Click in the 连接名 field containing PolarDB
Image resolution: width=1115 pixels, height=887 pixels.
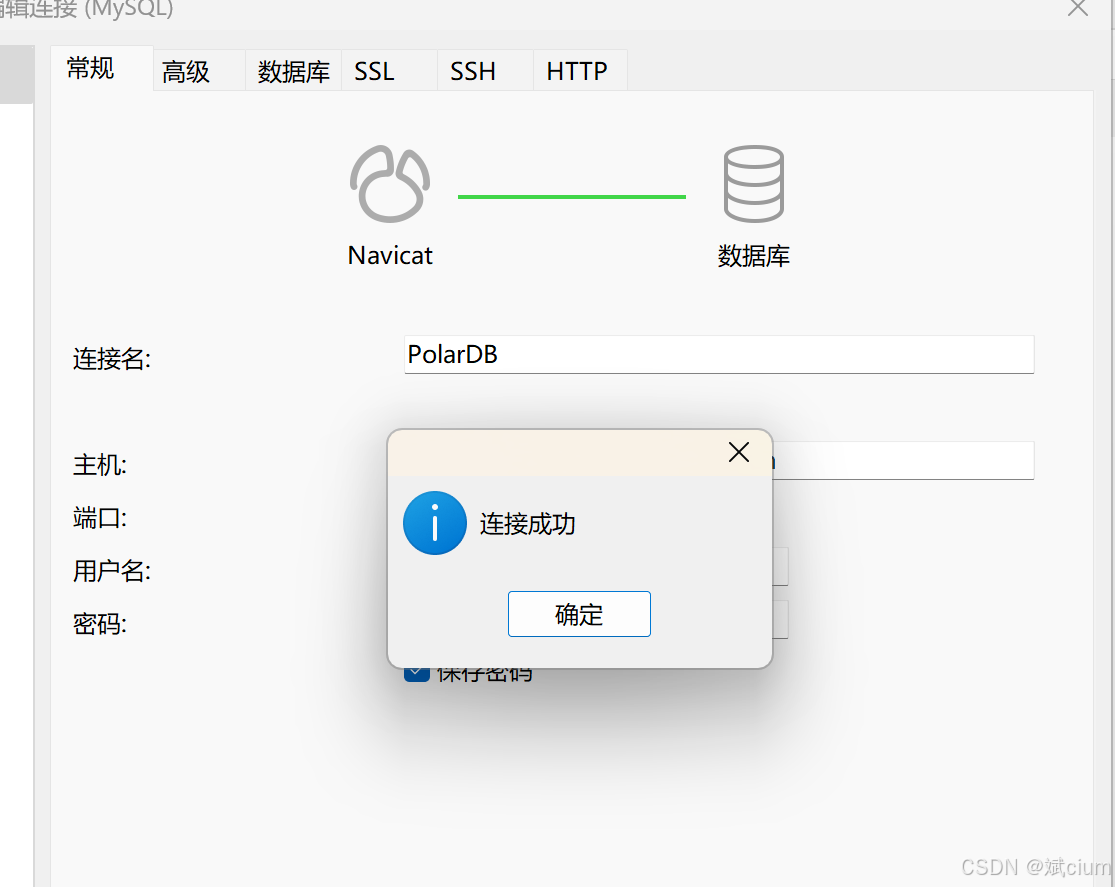[x=719, y=354]
